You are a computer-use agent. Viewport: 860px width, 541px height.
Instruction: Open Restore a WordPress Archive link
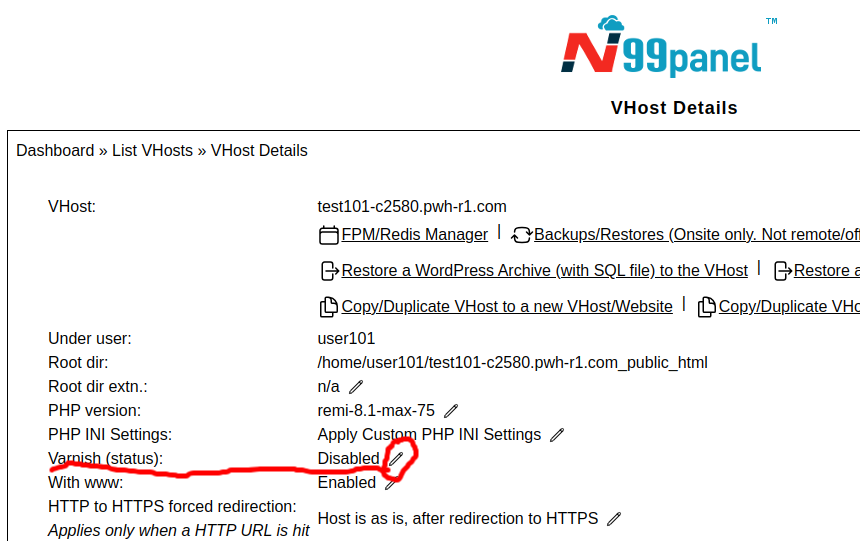[544, 271]
